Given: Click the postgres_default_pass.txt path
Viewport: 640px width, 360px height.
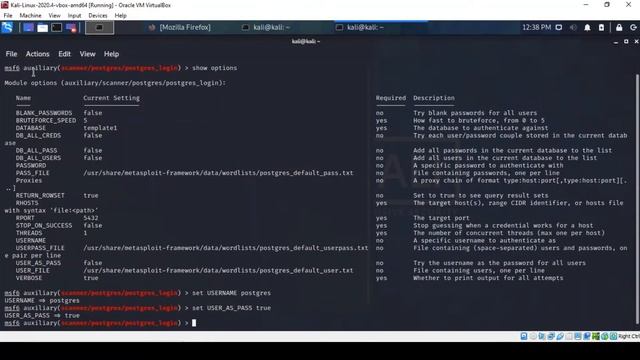Looking at the screenshot, I should [x=218, y=173].
